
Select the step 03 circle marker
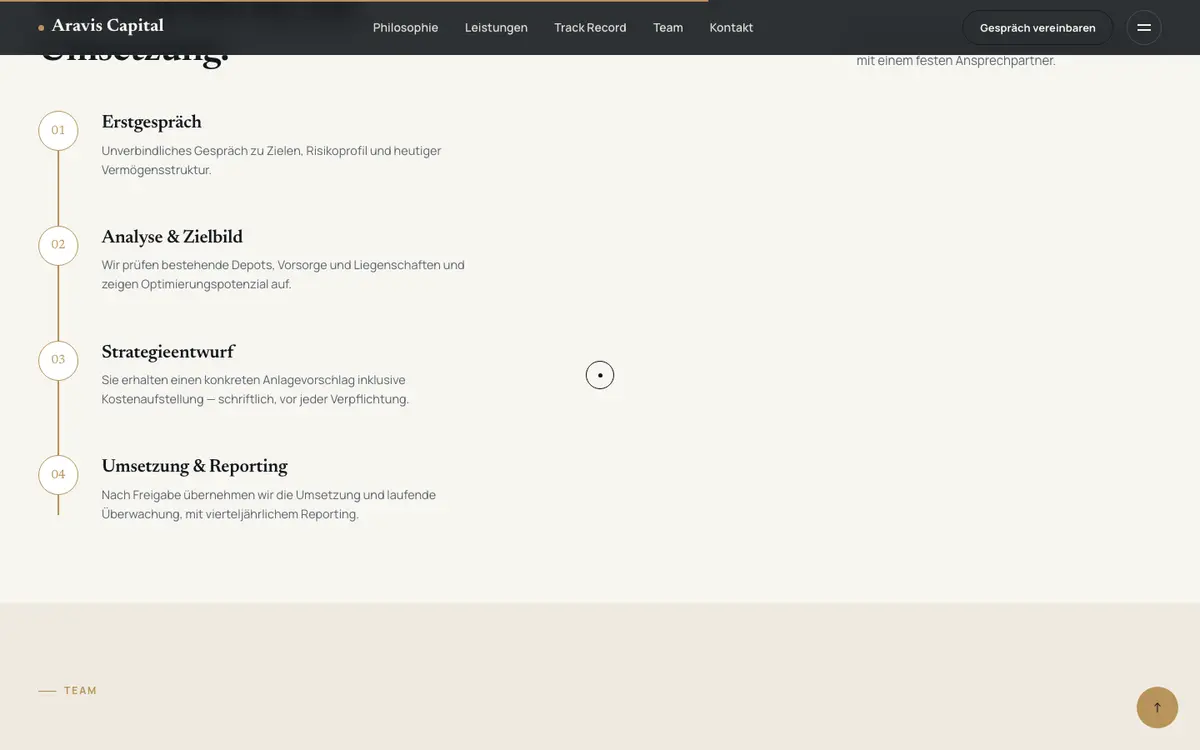tap(58, 360)
